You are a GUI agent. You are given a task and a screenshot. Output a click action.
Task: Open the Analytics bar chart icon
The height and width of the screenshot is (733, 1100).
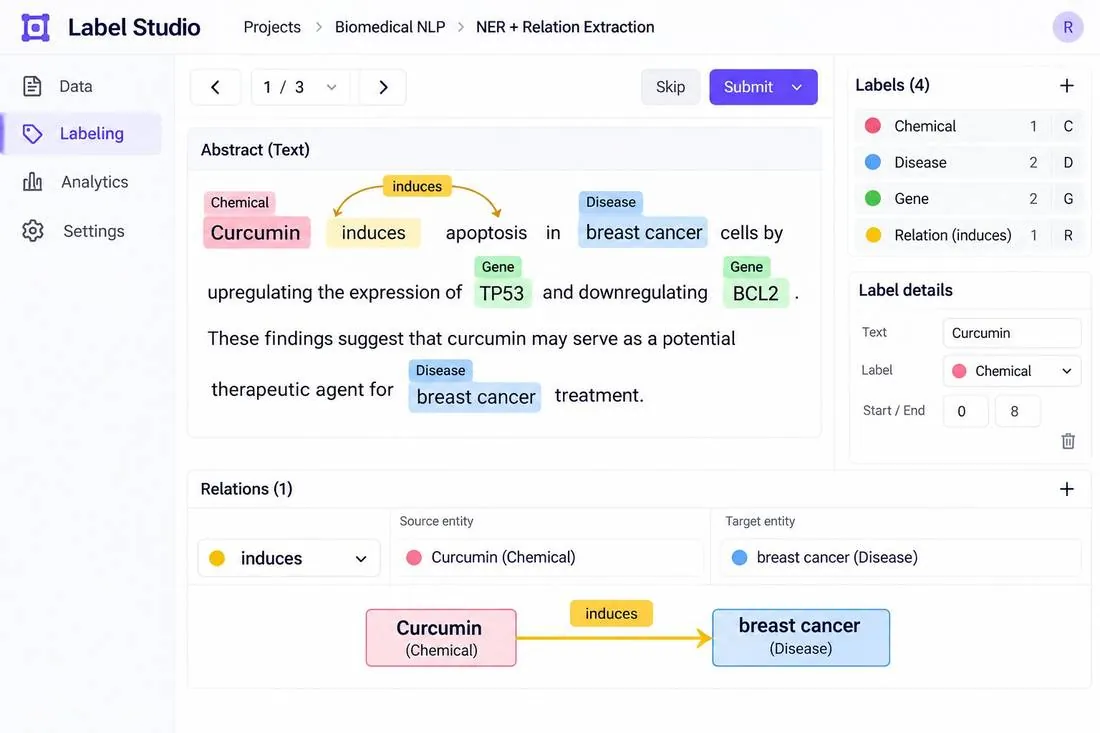click(32, 182)
